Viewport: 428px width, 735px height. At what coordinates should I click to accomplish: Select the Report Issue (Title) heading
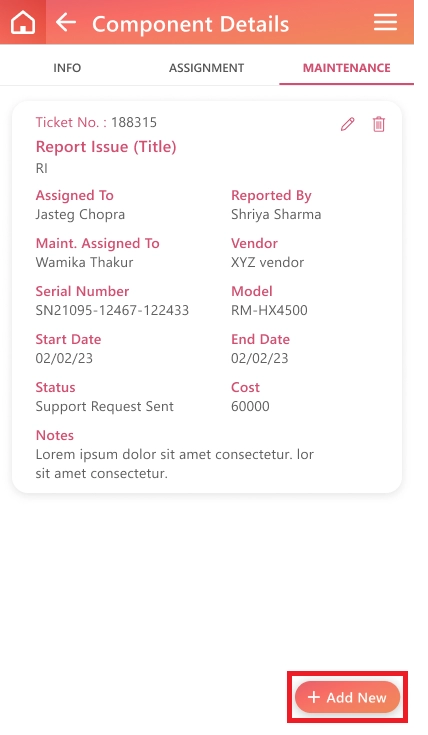coord(106,147)
